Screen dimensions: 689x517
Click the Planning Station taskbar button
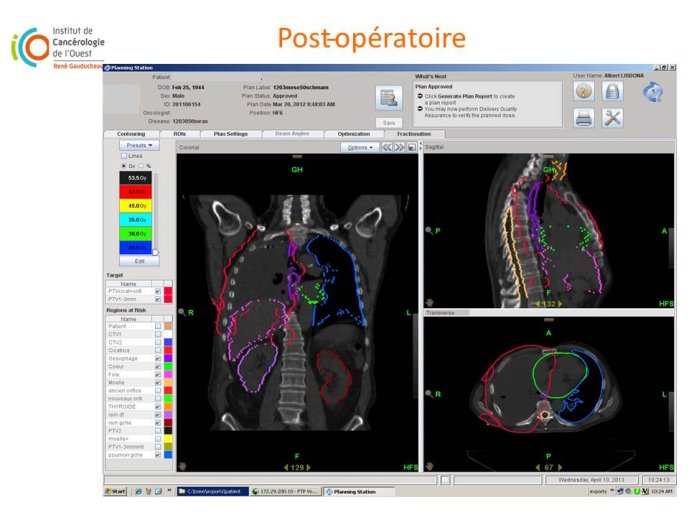359,492
